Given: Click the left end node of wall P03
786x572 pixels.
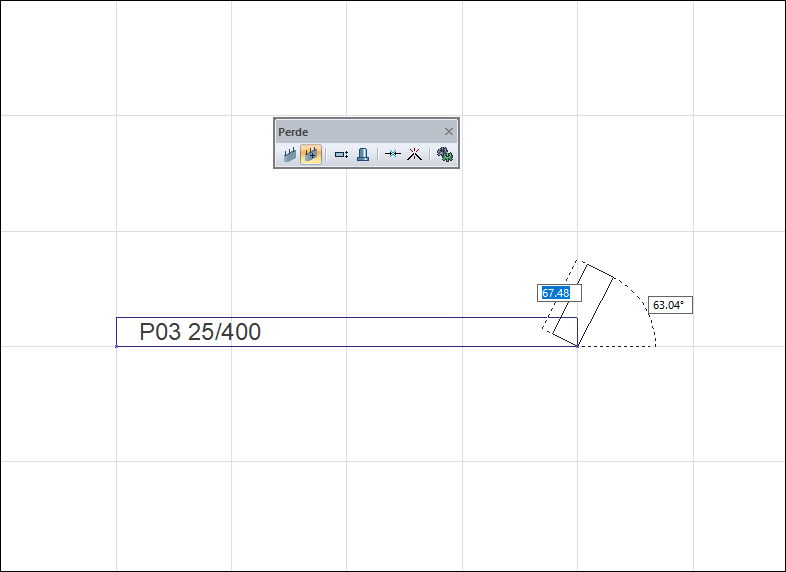Looking at the screenshot, I should pos(116,346).
